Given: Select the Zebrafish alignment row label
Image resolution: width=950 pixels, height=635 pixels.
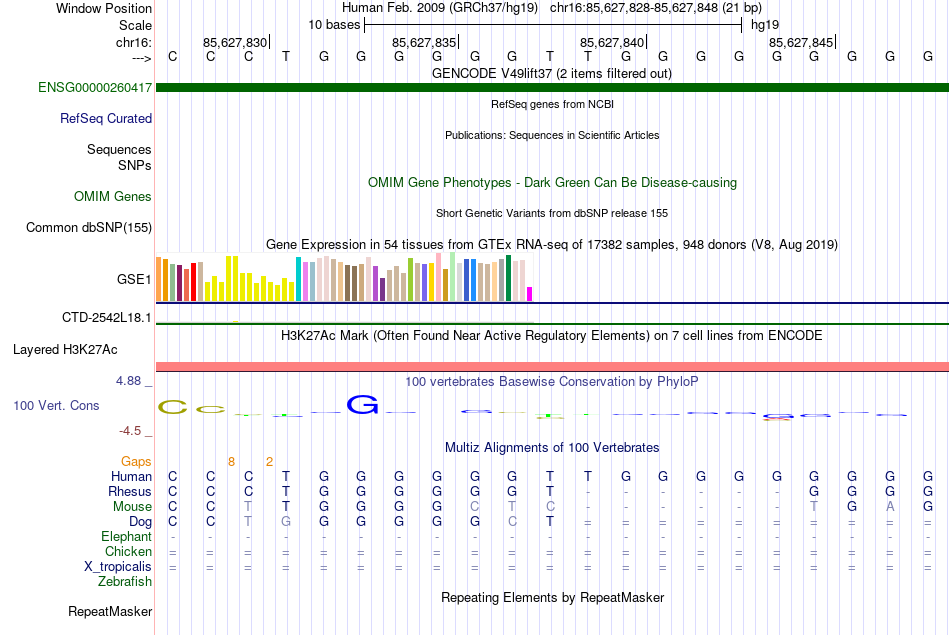Looking at the screenshot, I should (x=125, y=581).
